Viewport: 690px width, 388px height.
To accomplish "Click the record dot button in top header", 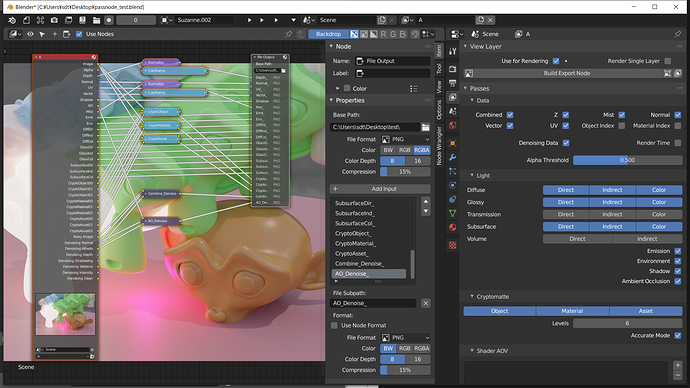I will pyautogui.click(x=109, y=20).
